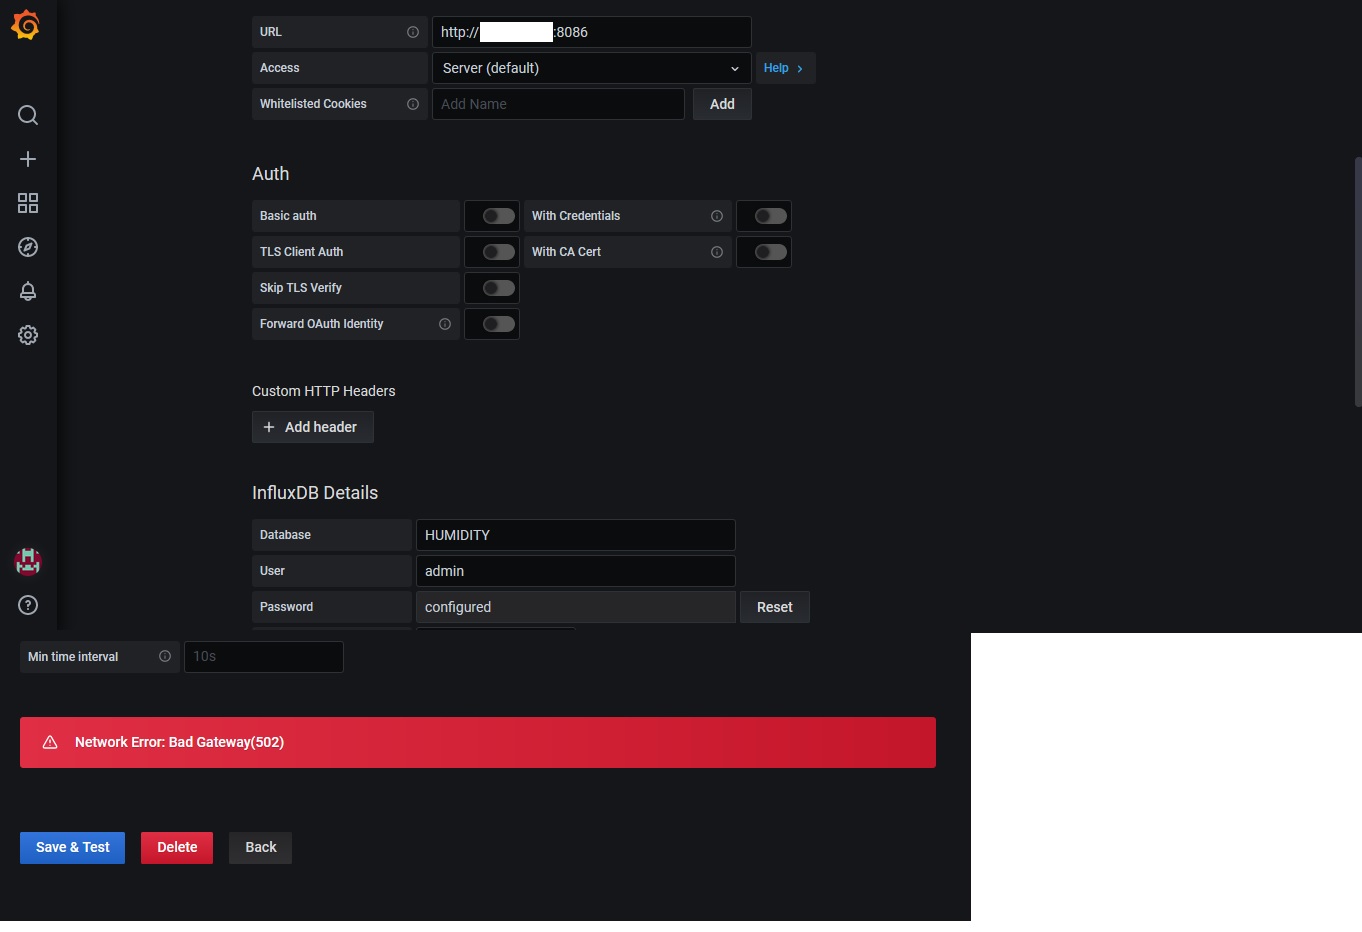
Task: Show Whitelisted Cookies info icon
Action: [x=413, y=104]
